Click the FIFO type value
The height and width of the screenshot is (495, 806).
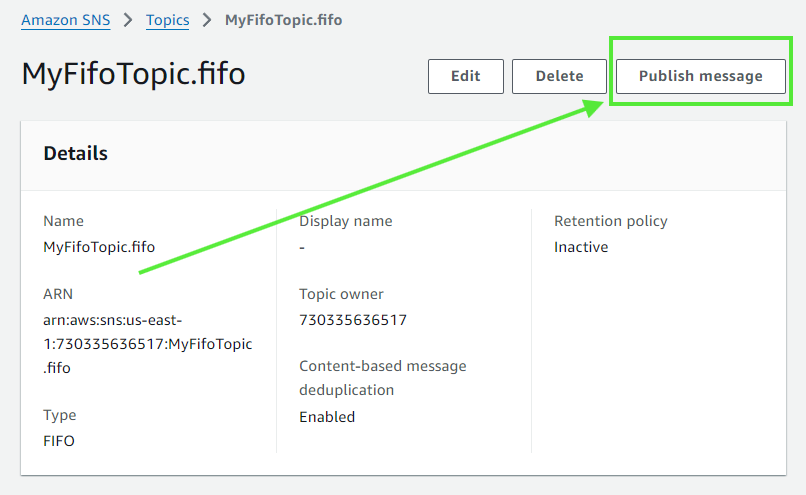click(x=59, y=441)
